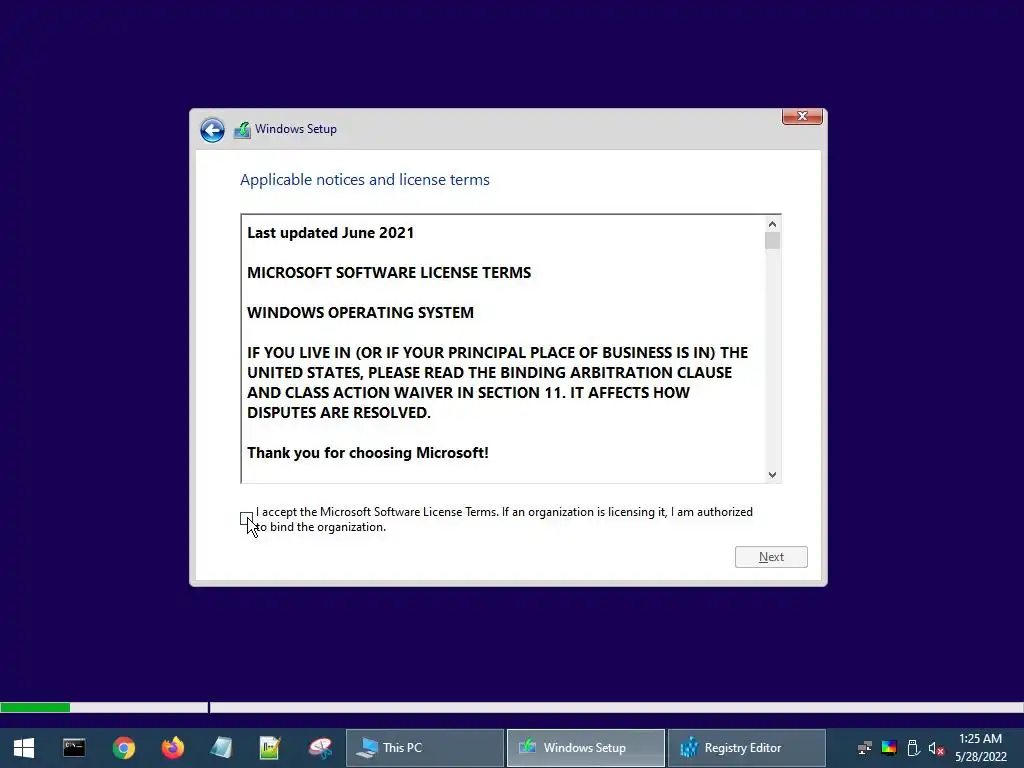
Task: Click 'MICROSOFT SOFTWARE LICENSE TERMS' heading
Action: click(x=389, y=273)
